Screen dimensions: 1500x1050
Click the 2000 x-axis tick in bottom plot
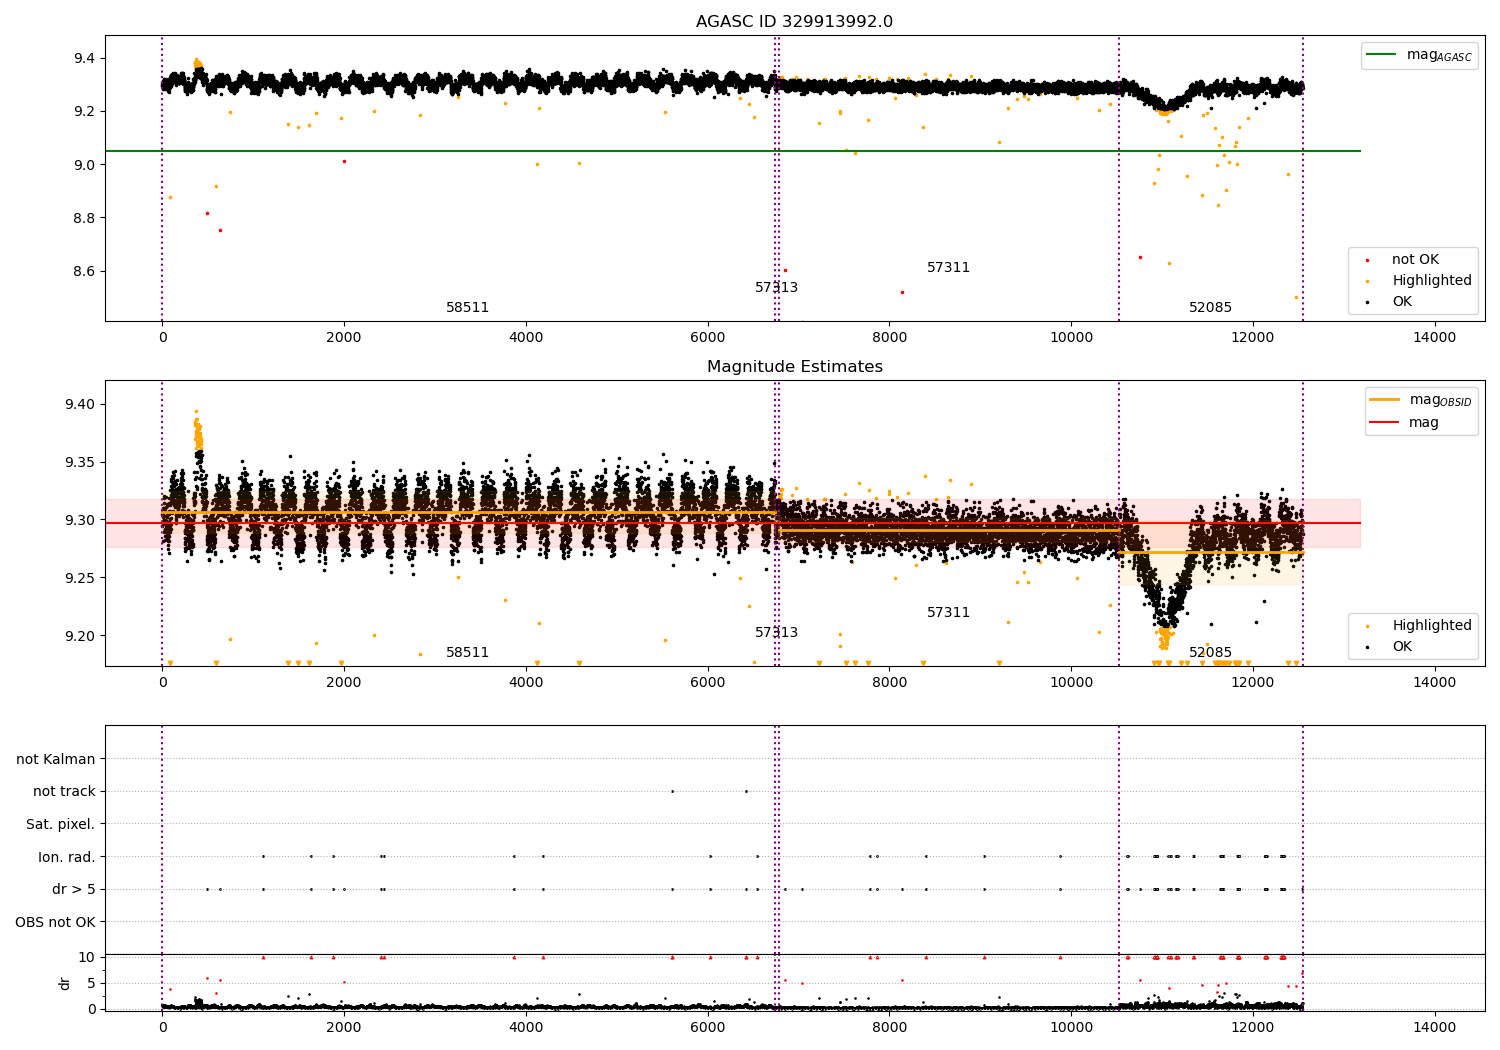(x=344, y=1028)
